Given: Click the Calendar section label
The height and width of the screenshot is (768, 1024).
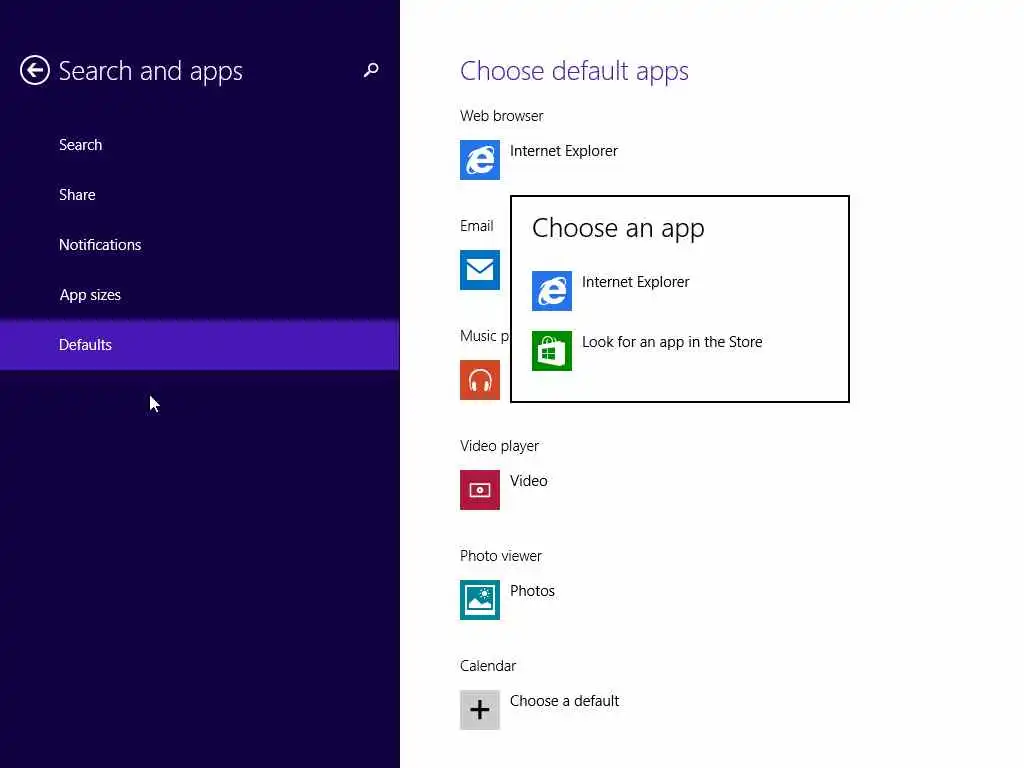Looking at the screenshot, I should click(x=488, y=666).
